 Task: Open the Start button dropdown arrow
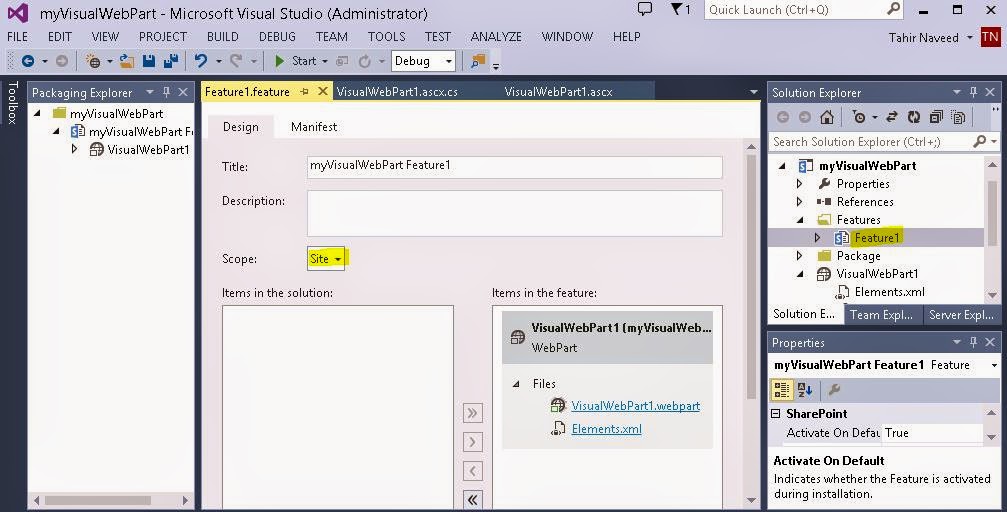[x=325, y=62]
